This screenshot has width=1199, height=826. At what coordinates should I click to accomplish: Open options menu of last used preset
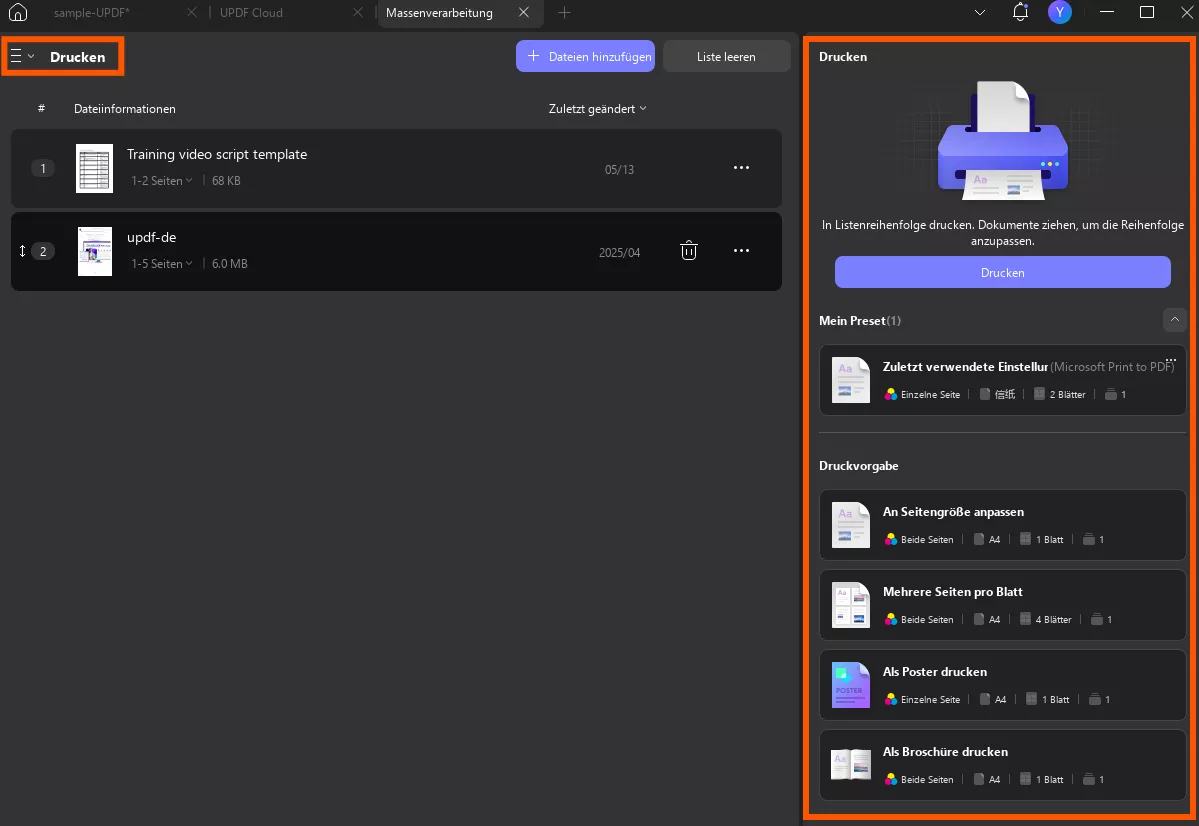pos(1171,359)
